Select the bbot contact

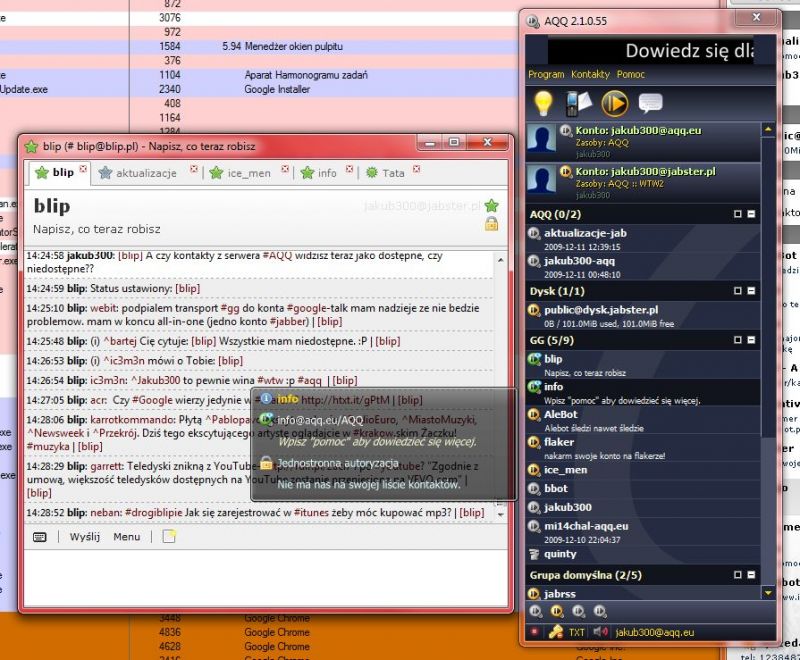(x=643, y=489)
